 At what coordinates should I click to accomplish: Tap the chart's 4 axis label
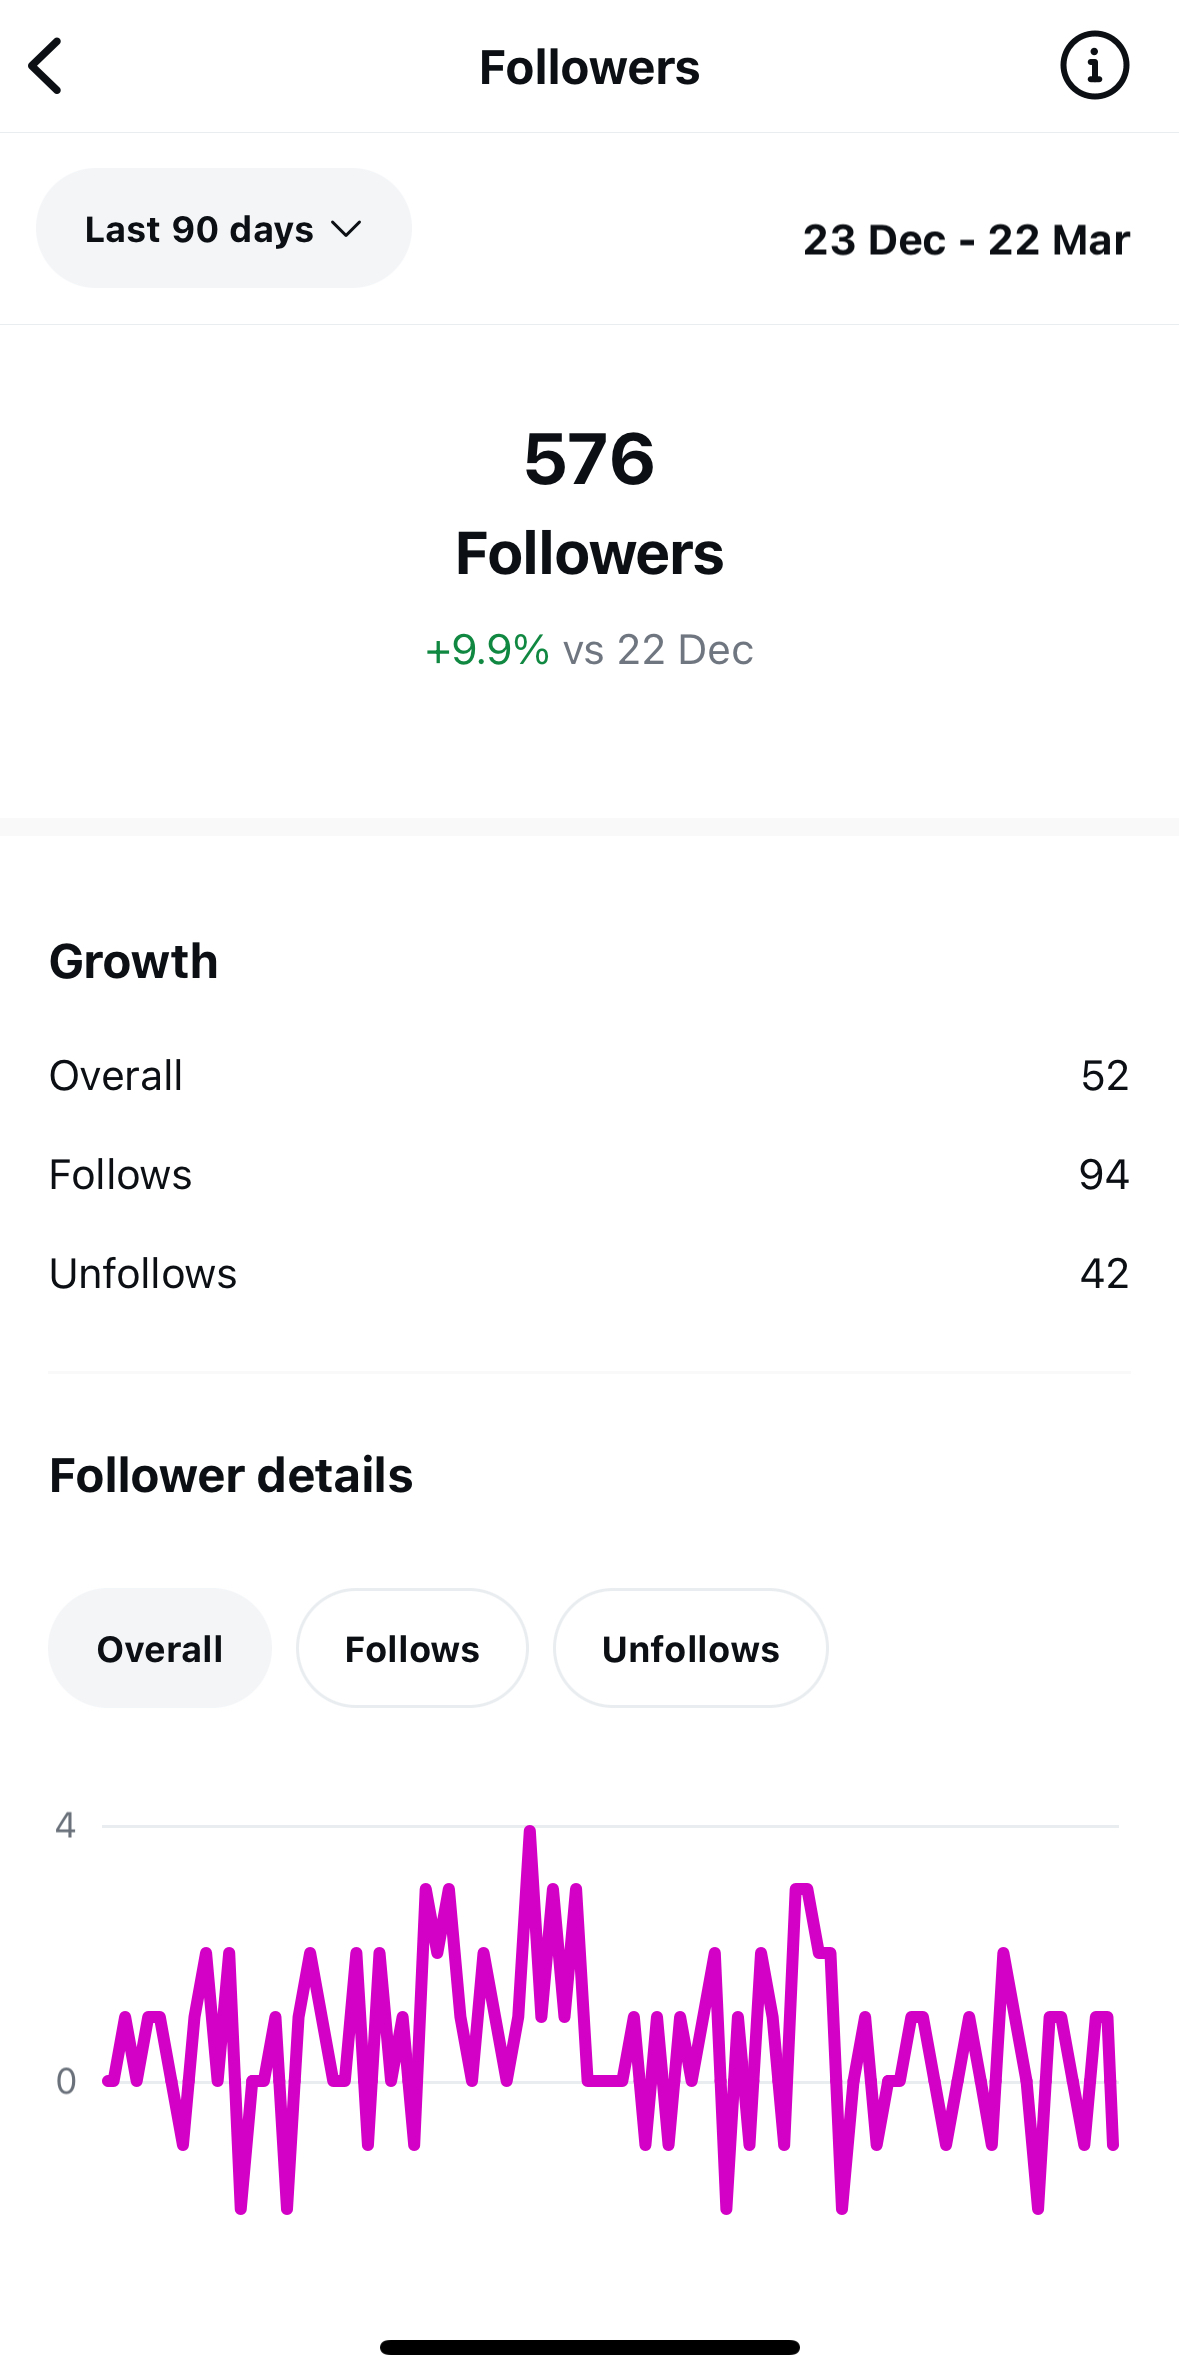[66, 1826]
